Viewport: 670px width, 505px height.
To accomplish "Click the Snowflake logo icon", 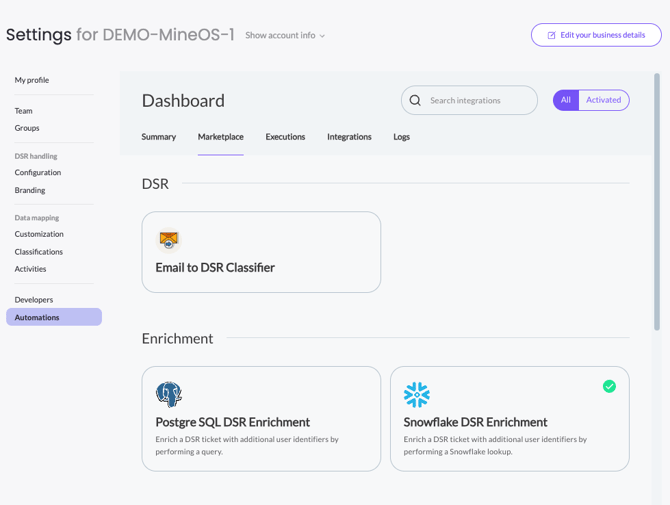I will (417, 394).
